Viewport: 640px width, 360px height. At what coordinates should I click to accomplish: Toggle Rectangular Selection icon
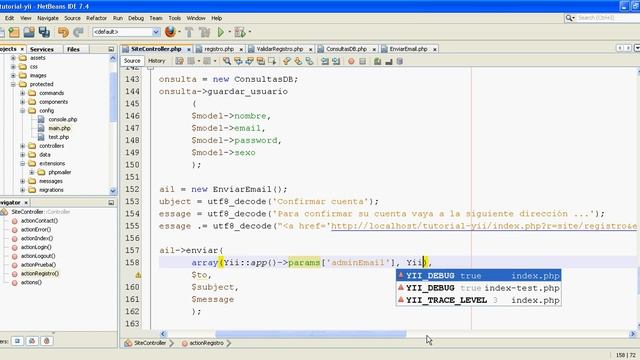point(272,61)
